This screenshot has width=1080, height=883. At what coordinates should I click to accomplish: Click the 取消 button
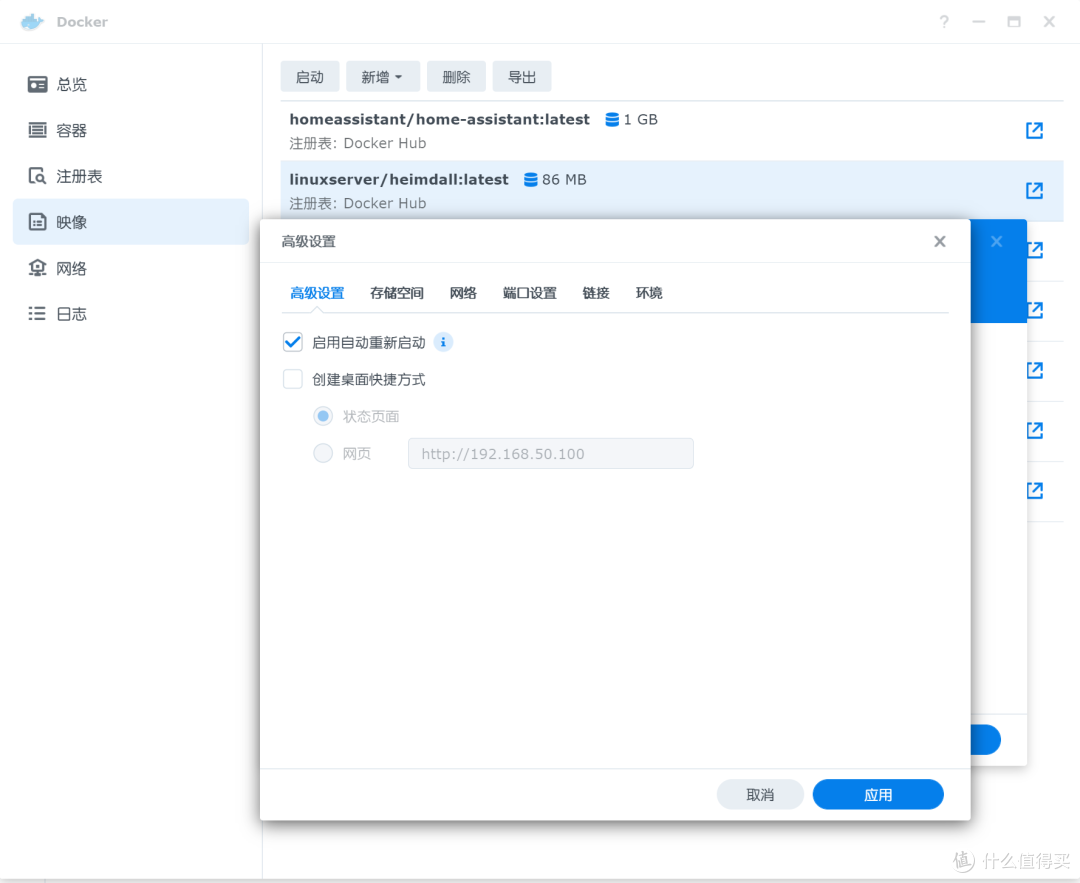tap(760, 794)
